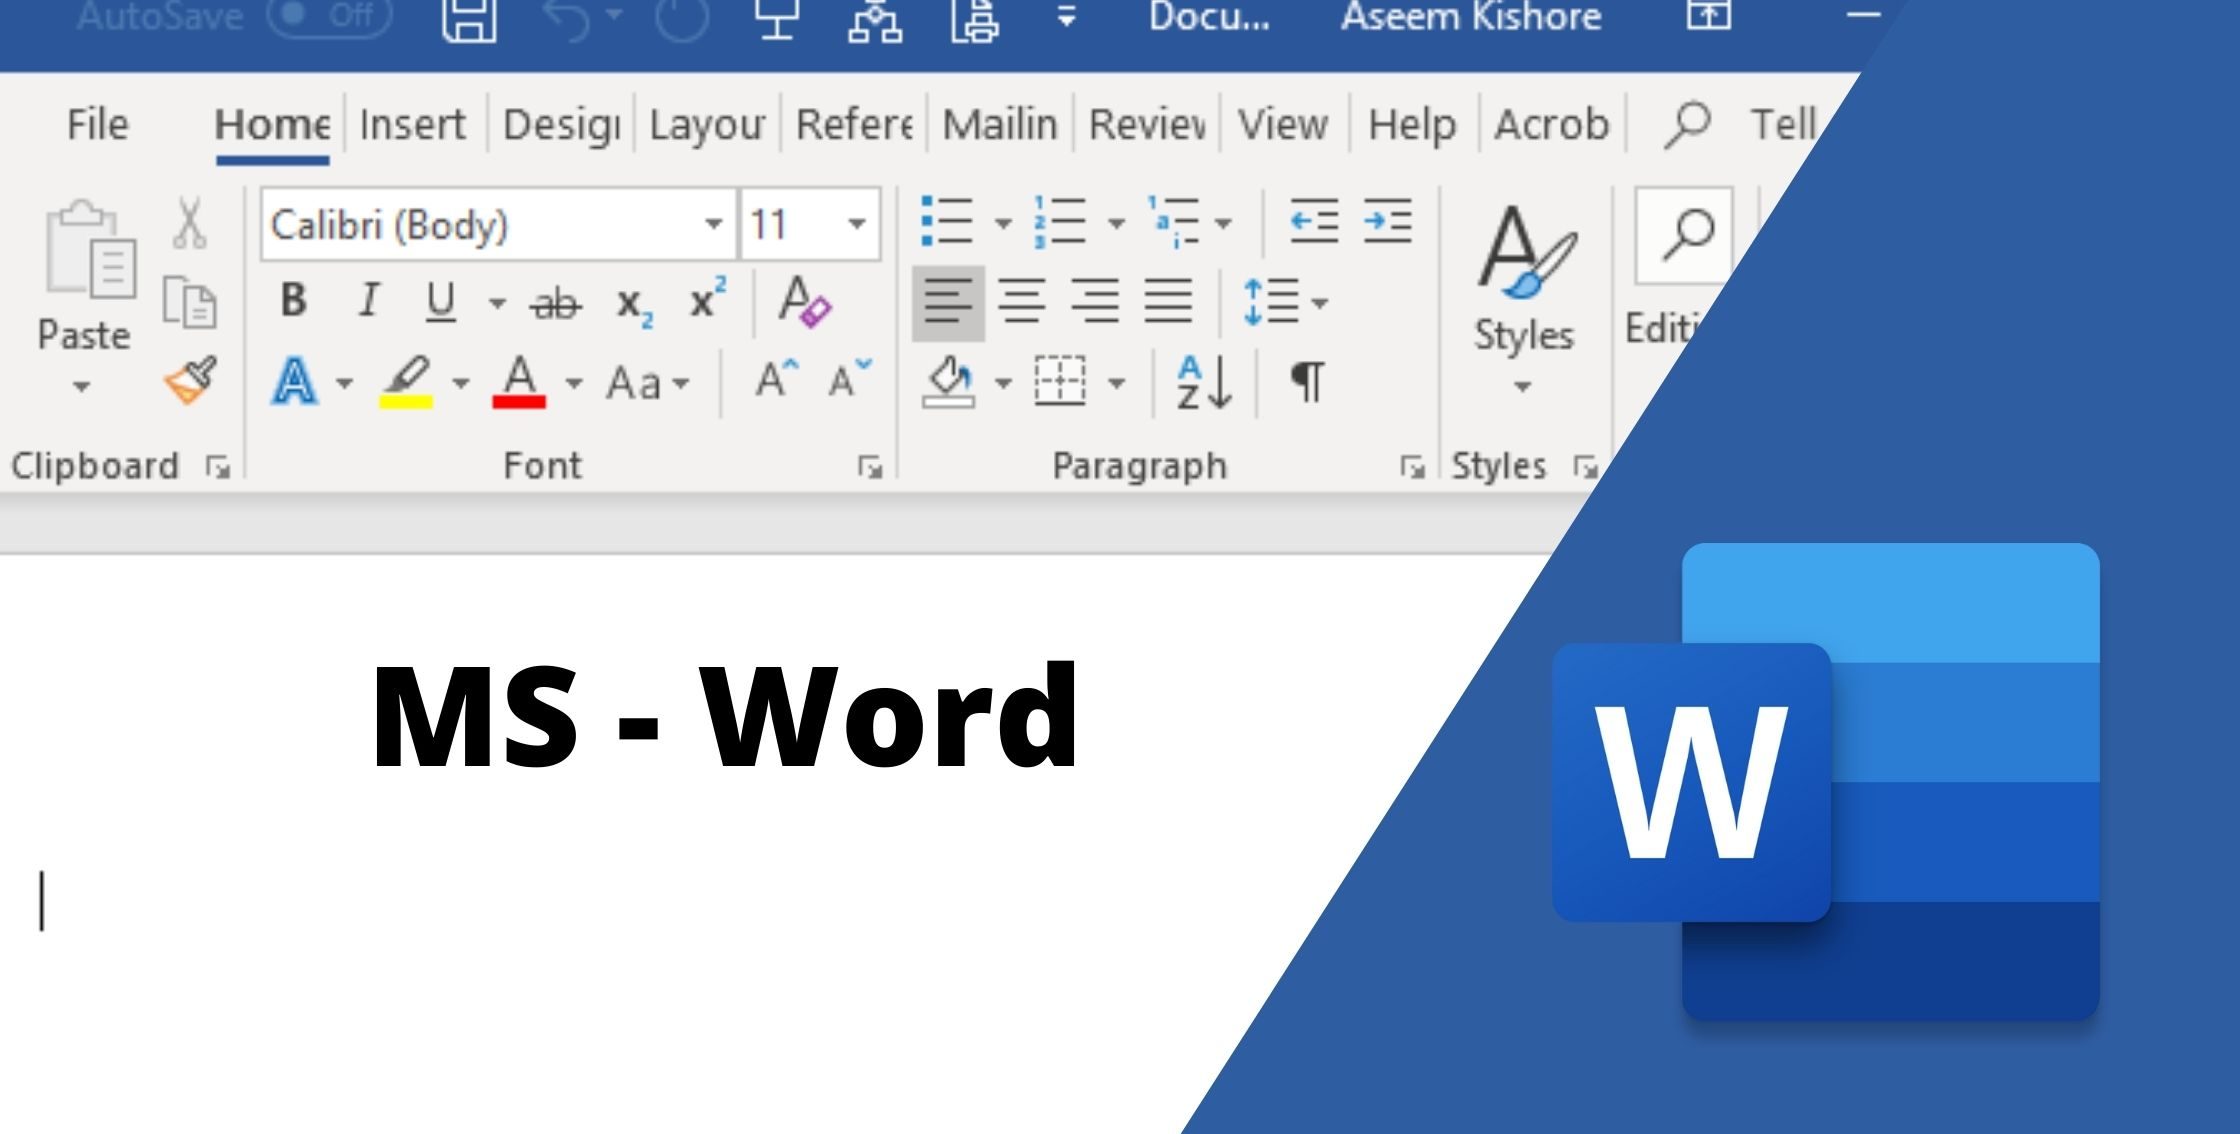Go to the Mailings tab
The width and height of the screenshot is (2240, 1134).
[999, 125]
